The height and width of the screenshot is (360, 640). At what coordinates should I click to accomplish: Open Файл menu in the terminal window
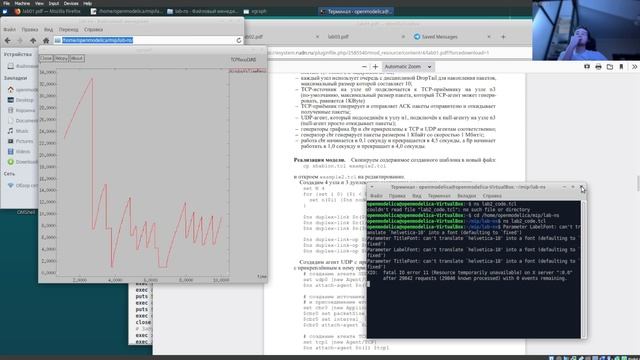(376, 196)
